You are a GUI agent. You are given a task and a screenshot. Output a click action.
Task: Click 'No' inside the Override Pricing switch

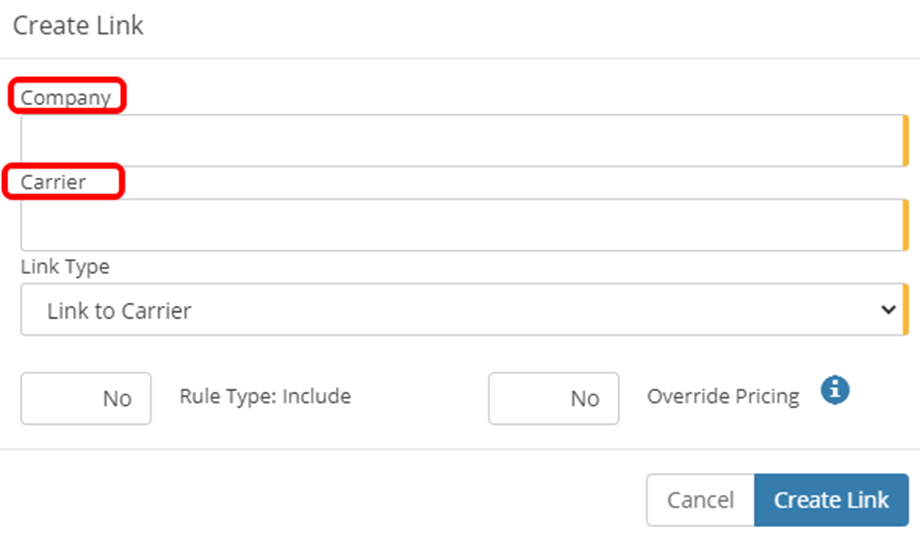tap(585, 399)
